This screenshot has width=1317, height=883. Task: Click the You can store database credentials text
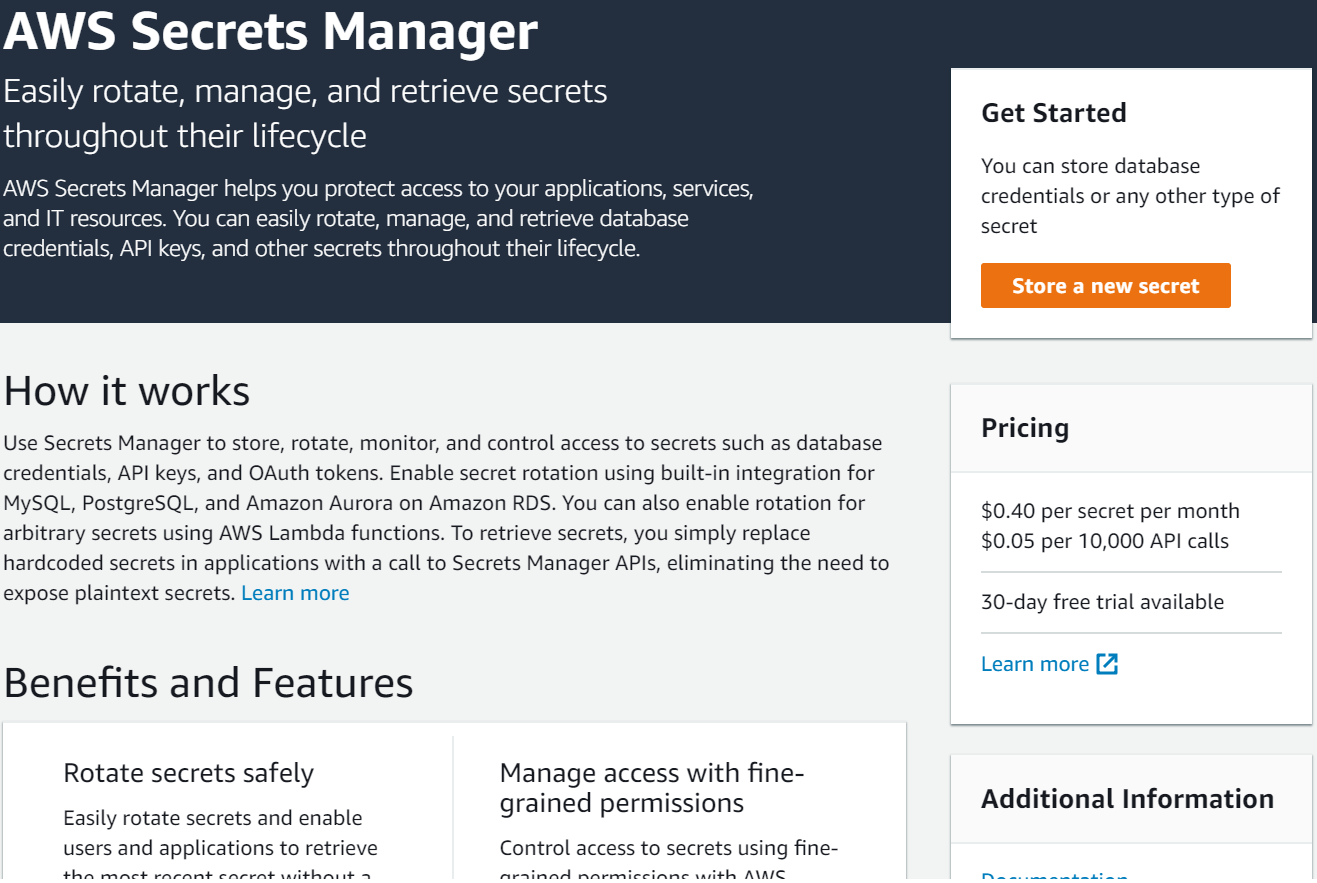coord(1130,196)
